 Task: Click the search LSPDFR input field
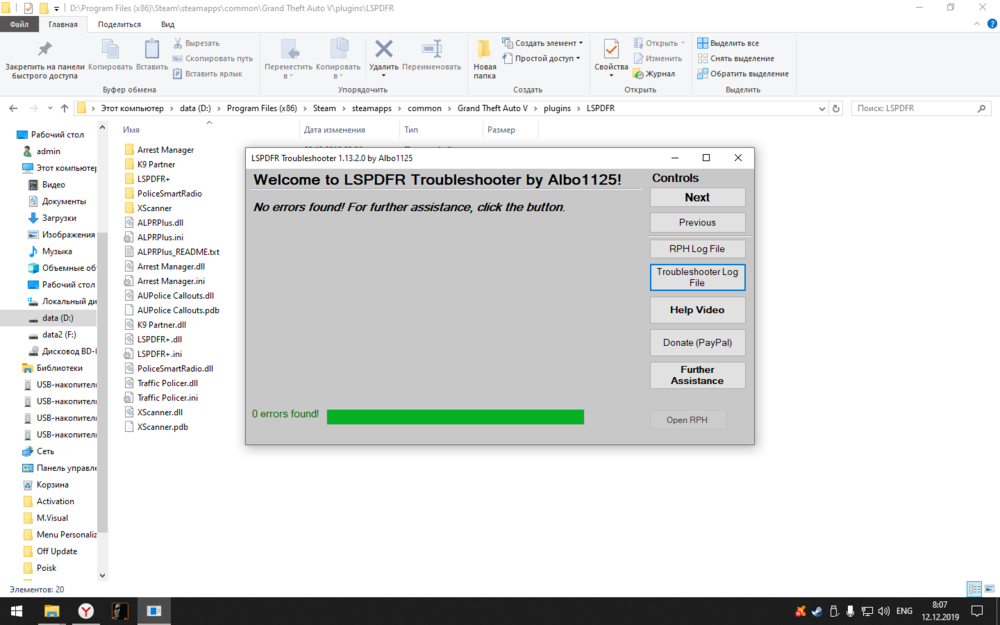(x=913, y=108)
